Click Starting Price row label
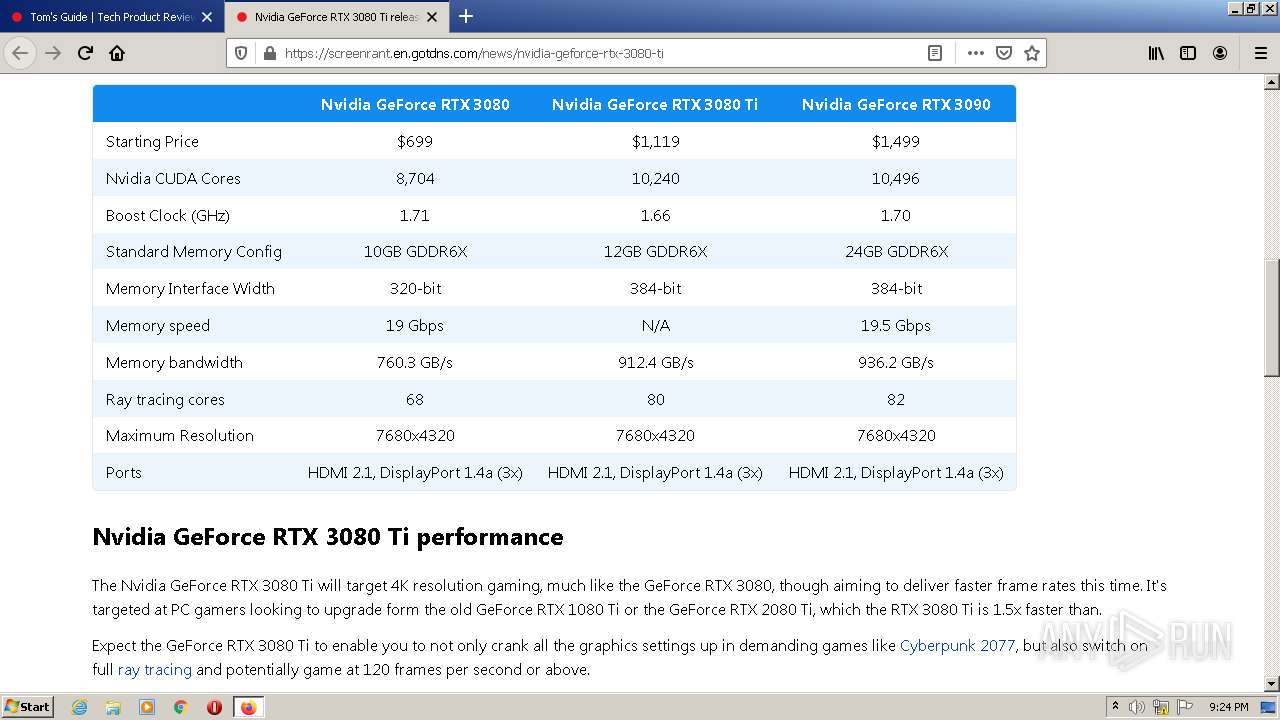1280x720 pixels. [x=152, y=142]
